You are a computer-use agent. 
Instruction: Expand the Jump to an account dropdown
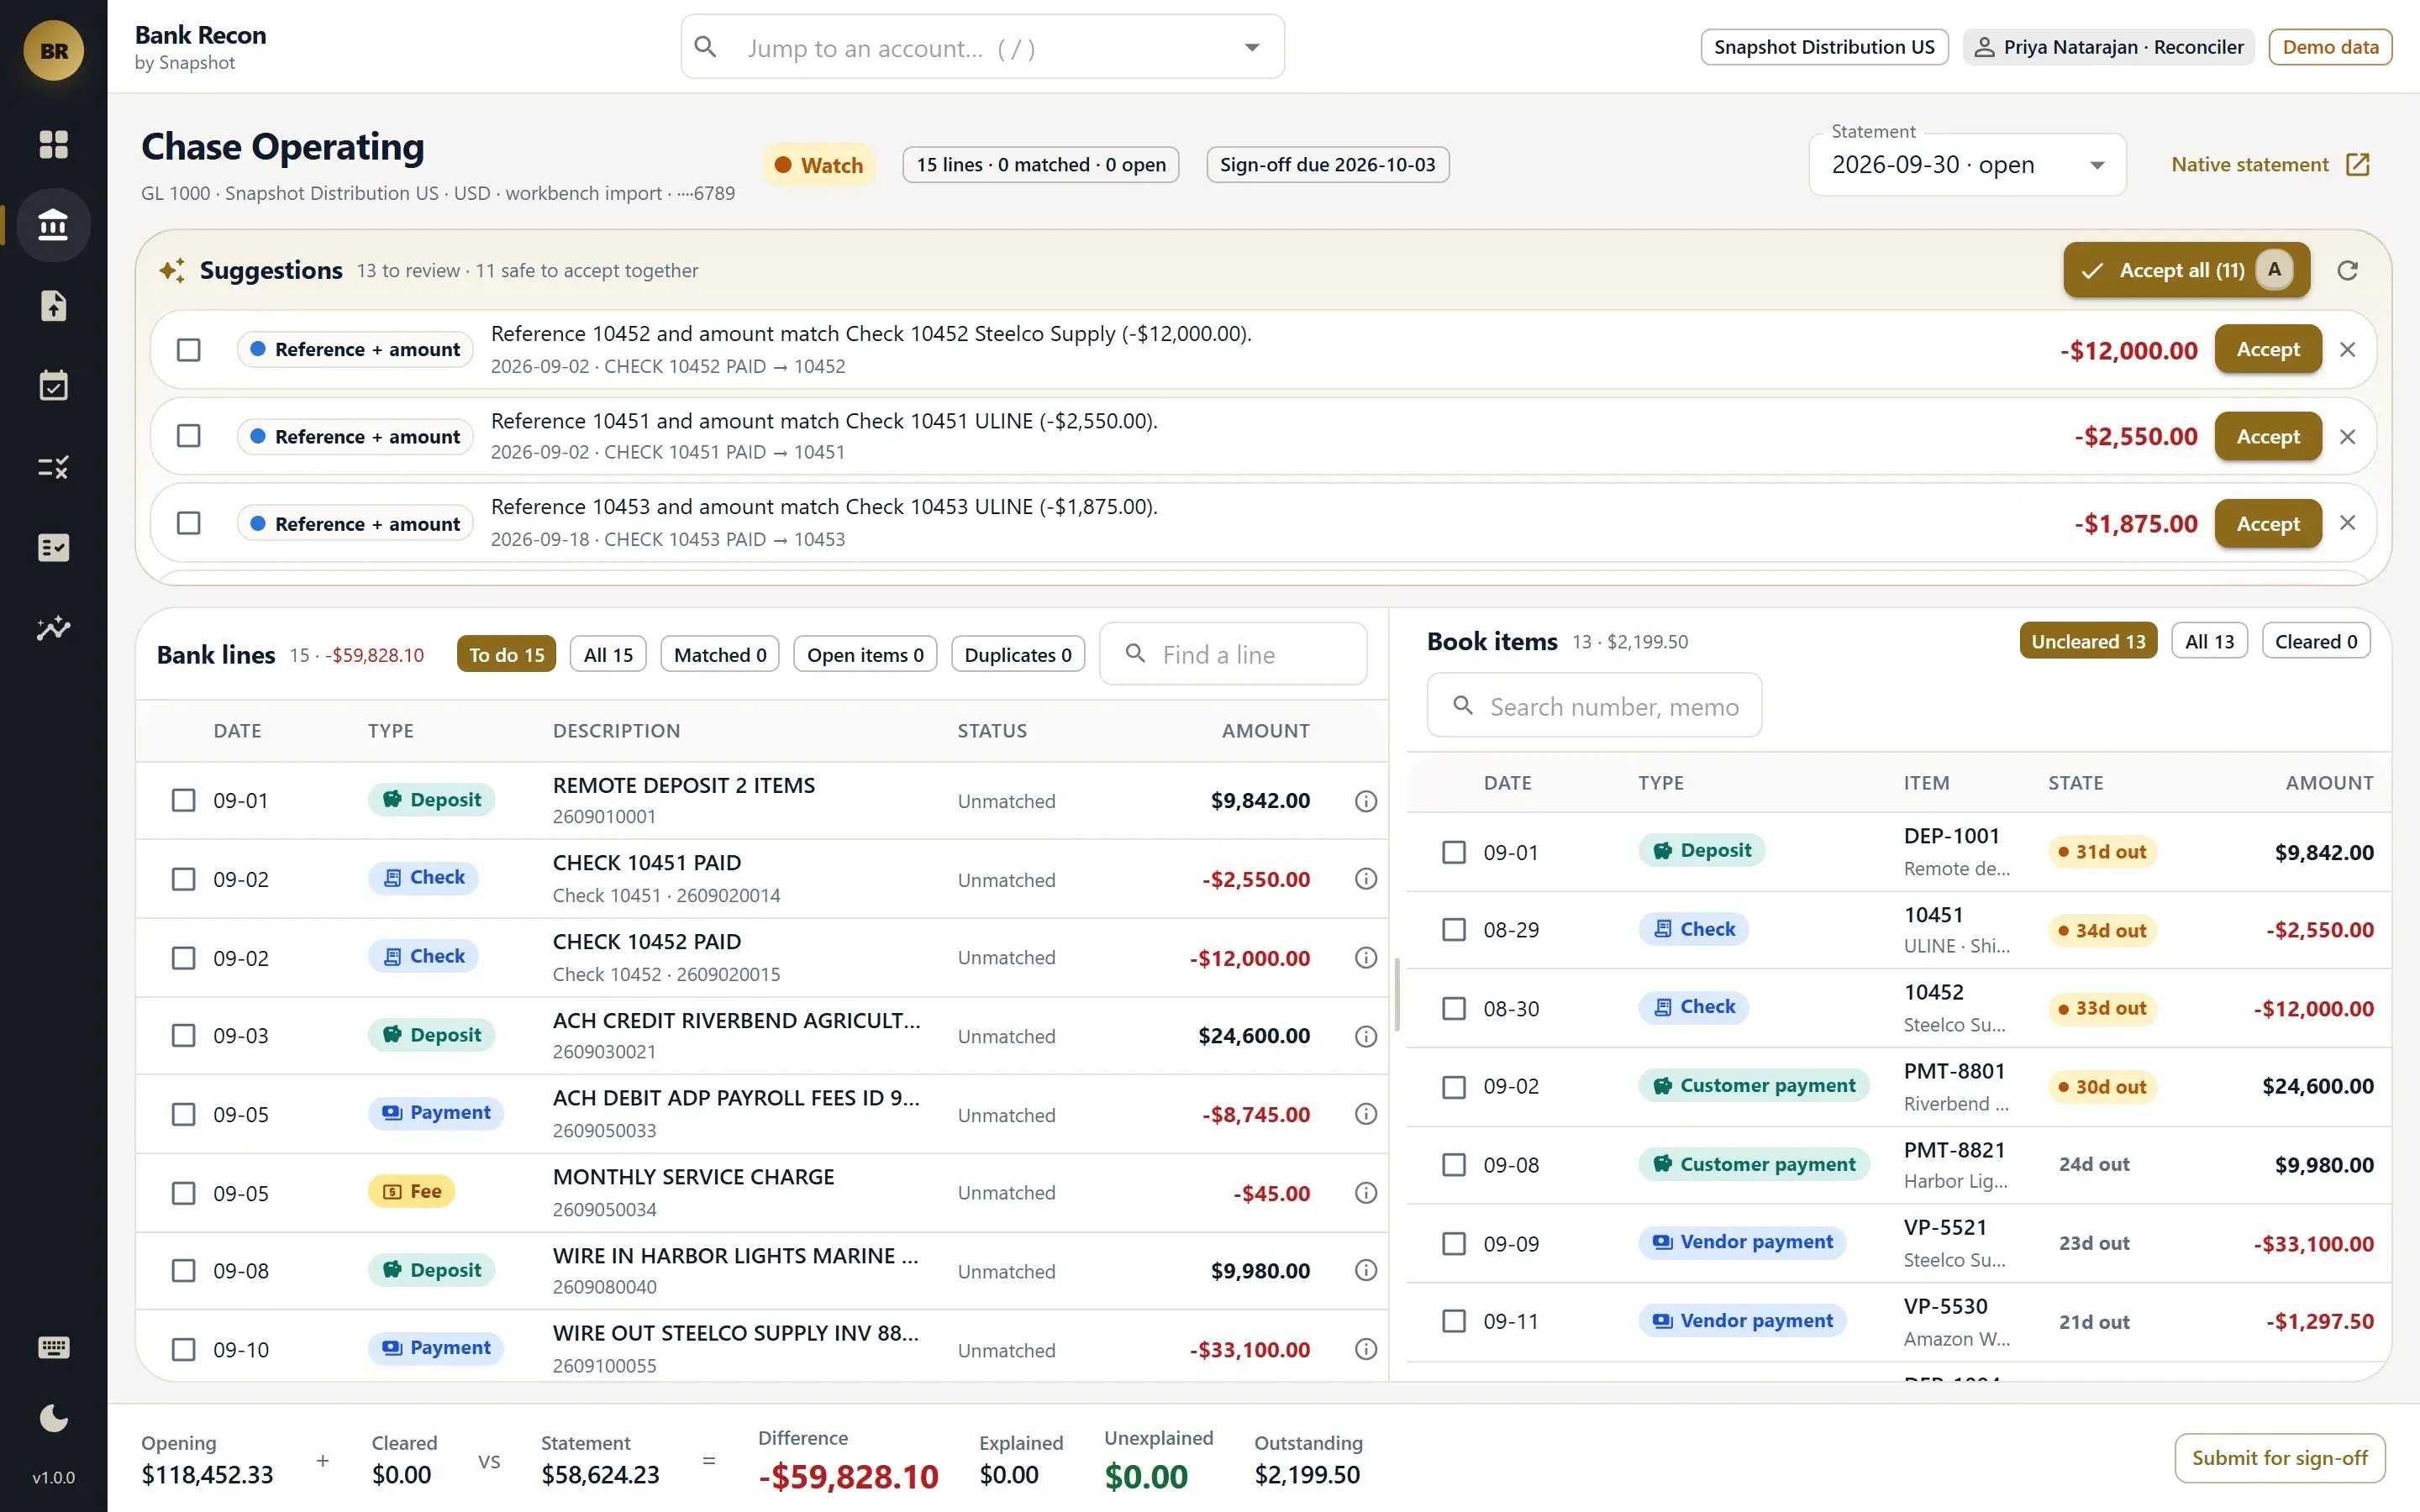pyautogui.click(x=1251, y=47)
